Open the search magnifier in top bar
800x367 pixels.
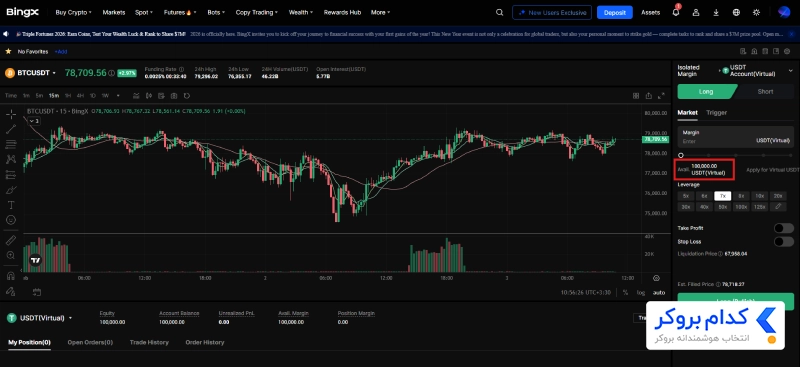tap(499, 12)
